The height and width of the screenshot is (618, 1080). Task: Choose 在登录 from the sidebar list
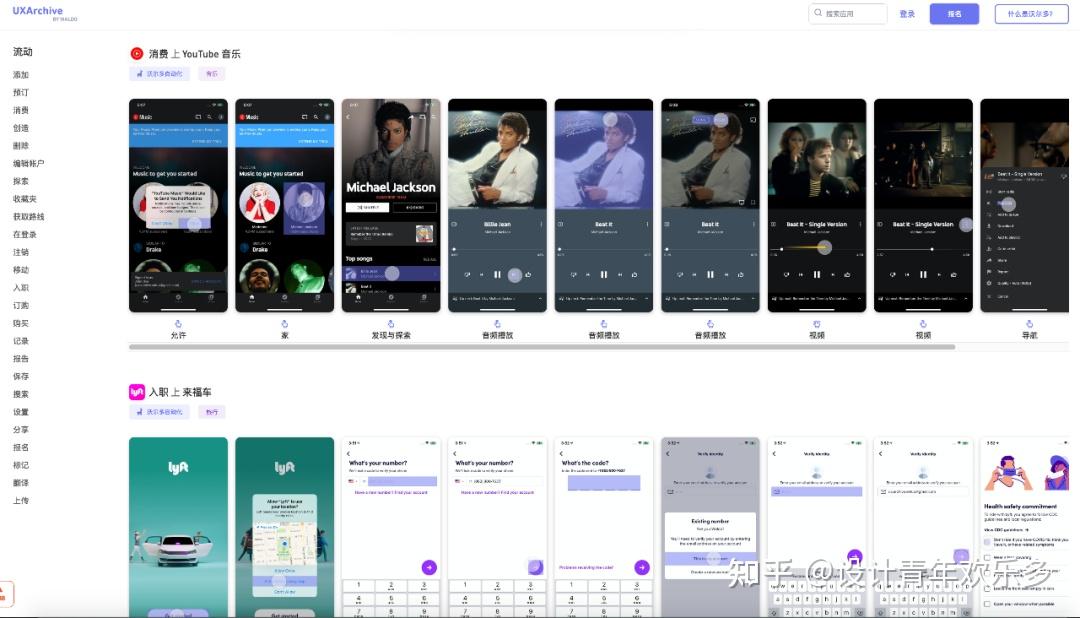pyautogui.click(x=25, y=234)
